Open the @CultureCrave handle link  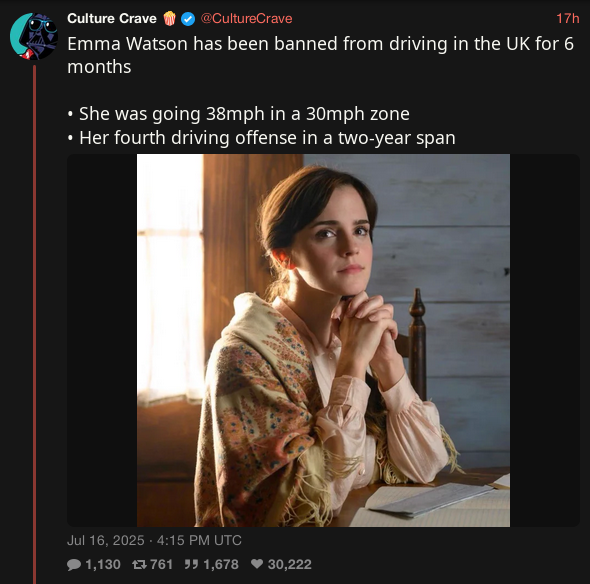point(246,18)
